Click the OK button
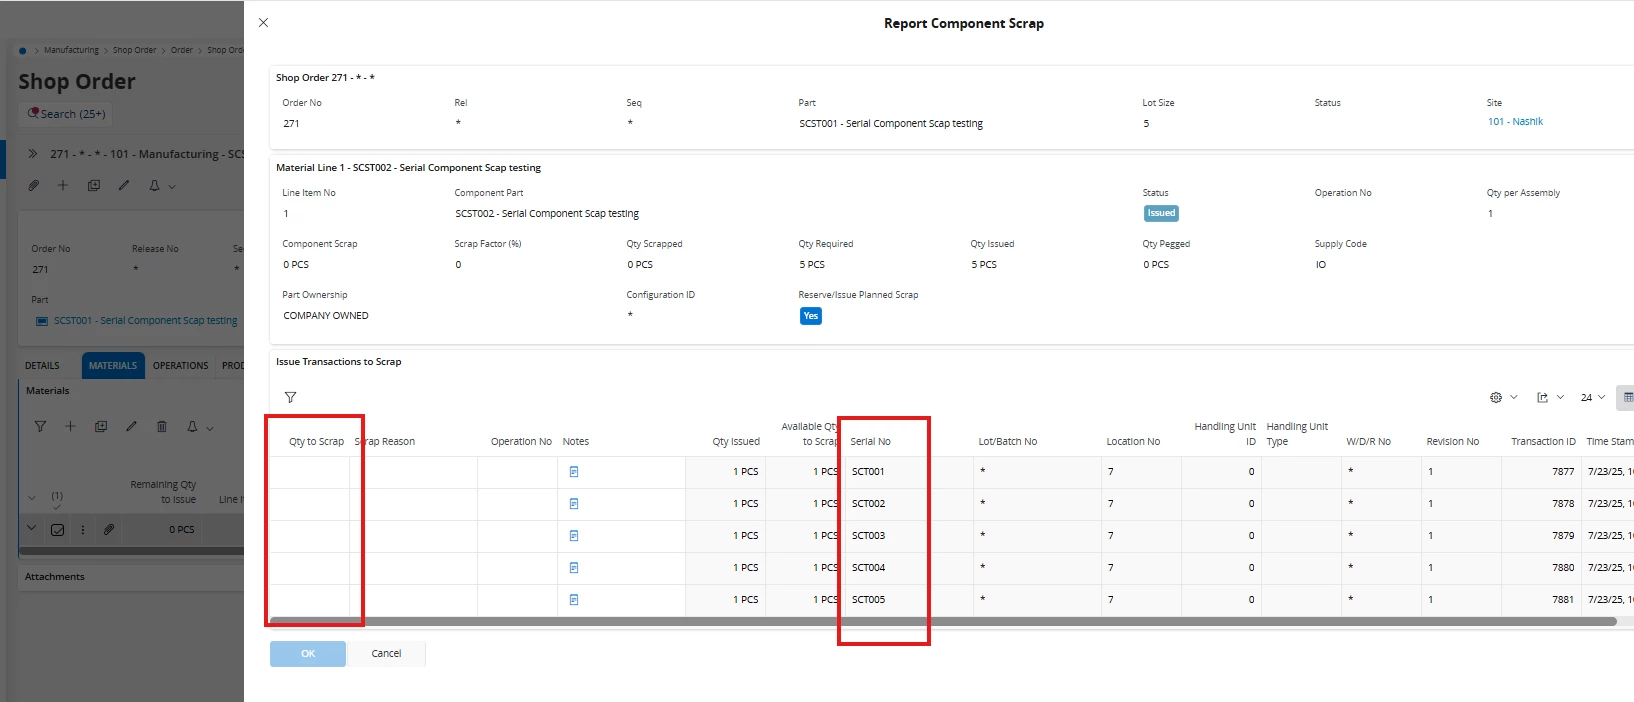This screenshot has height=702, width=1634. tap(308, 653)
